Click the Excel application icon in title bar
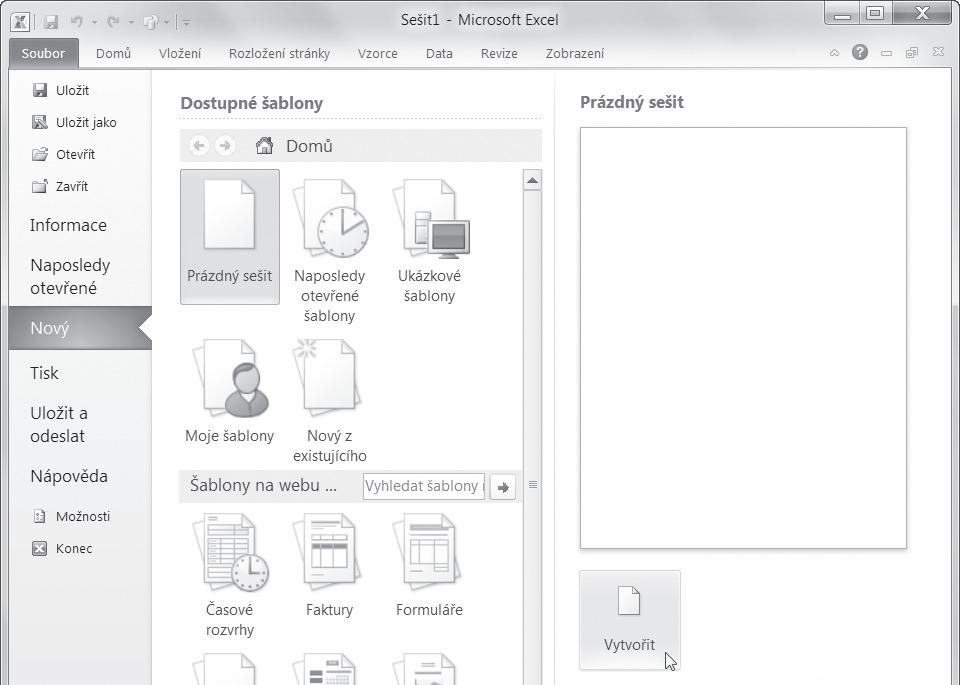 (20, 21)
